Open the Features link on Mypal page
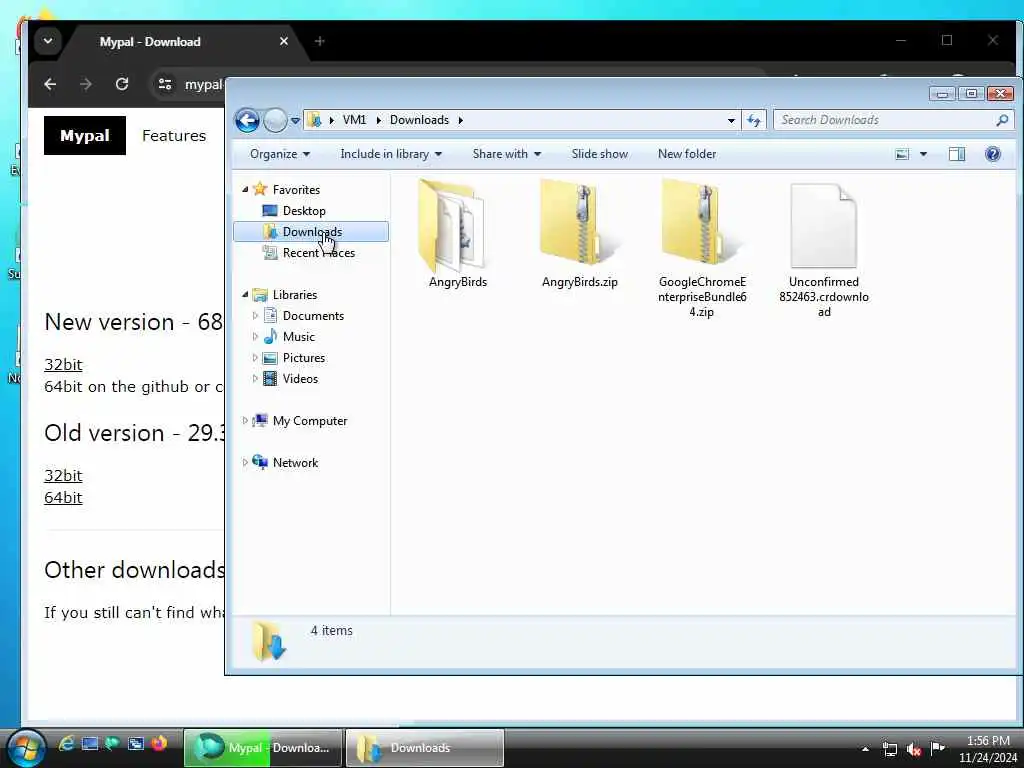Viewport: 1024px width, 768px height. pyautogui.click(x=174, y=135)
